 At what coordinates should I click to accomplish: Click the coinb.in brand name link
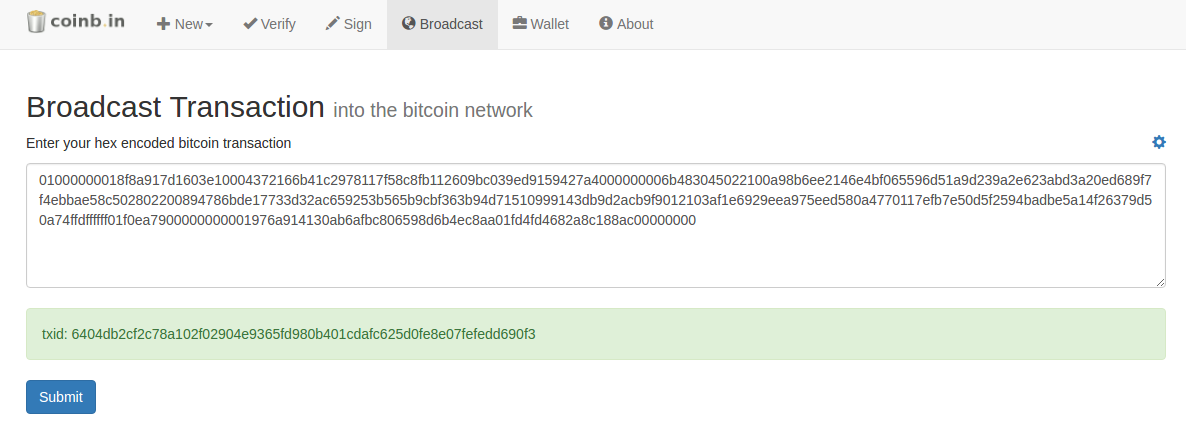coord(88,22)
